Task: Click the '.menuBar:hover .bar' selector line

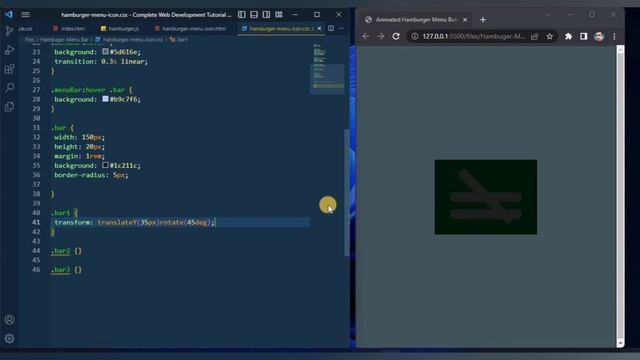Action: point(92,90)
